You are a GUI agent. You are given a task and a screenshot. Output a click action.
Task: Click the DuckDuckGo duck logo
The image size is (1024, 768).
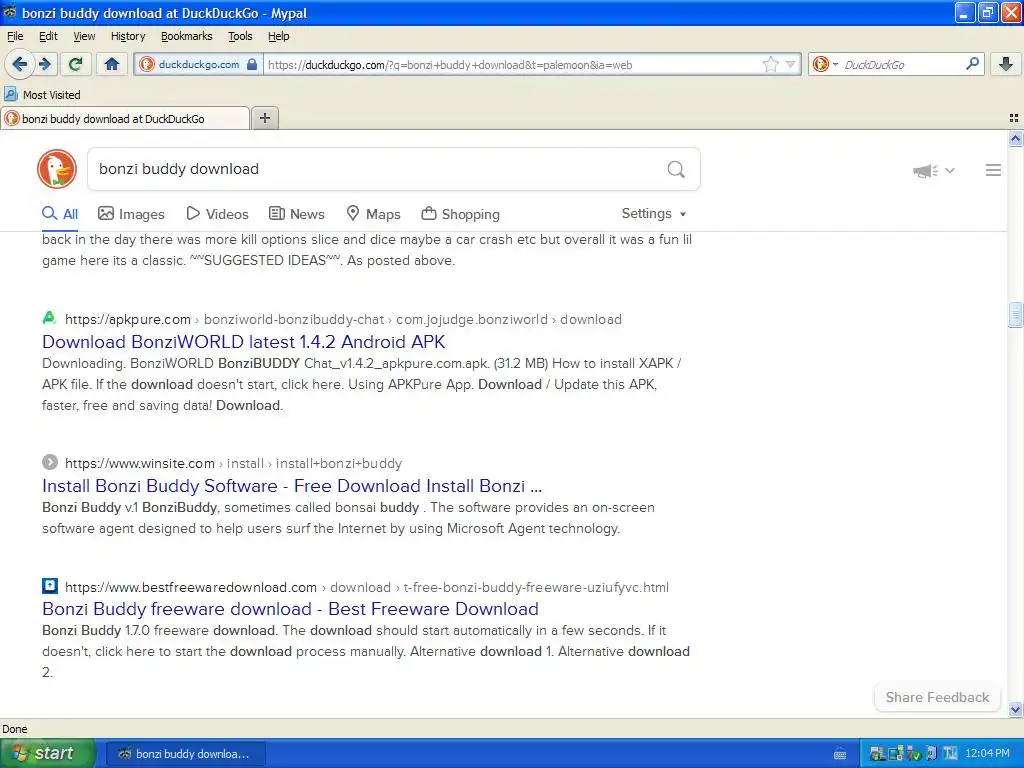point(57,169)
